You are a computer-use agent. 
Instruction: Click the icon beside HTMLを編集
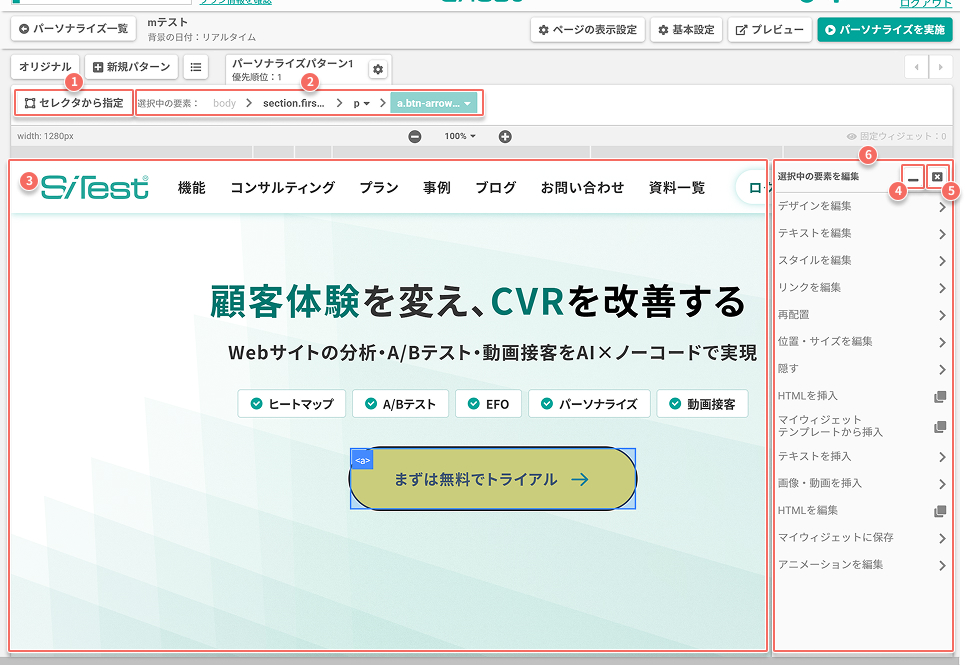(940, 511)
